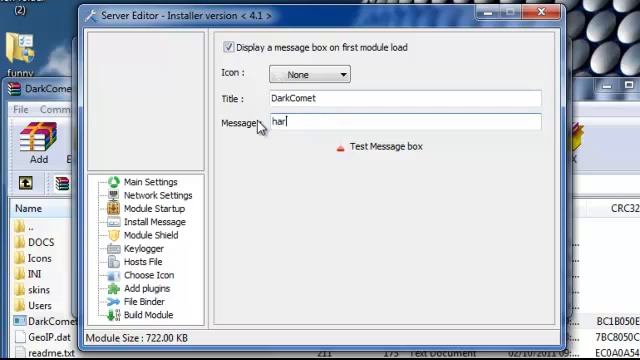
Task: Select the Keylogger keyboard icon in the tree
Action: [x=113, y=249]
